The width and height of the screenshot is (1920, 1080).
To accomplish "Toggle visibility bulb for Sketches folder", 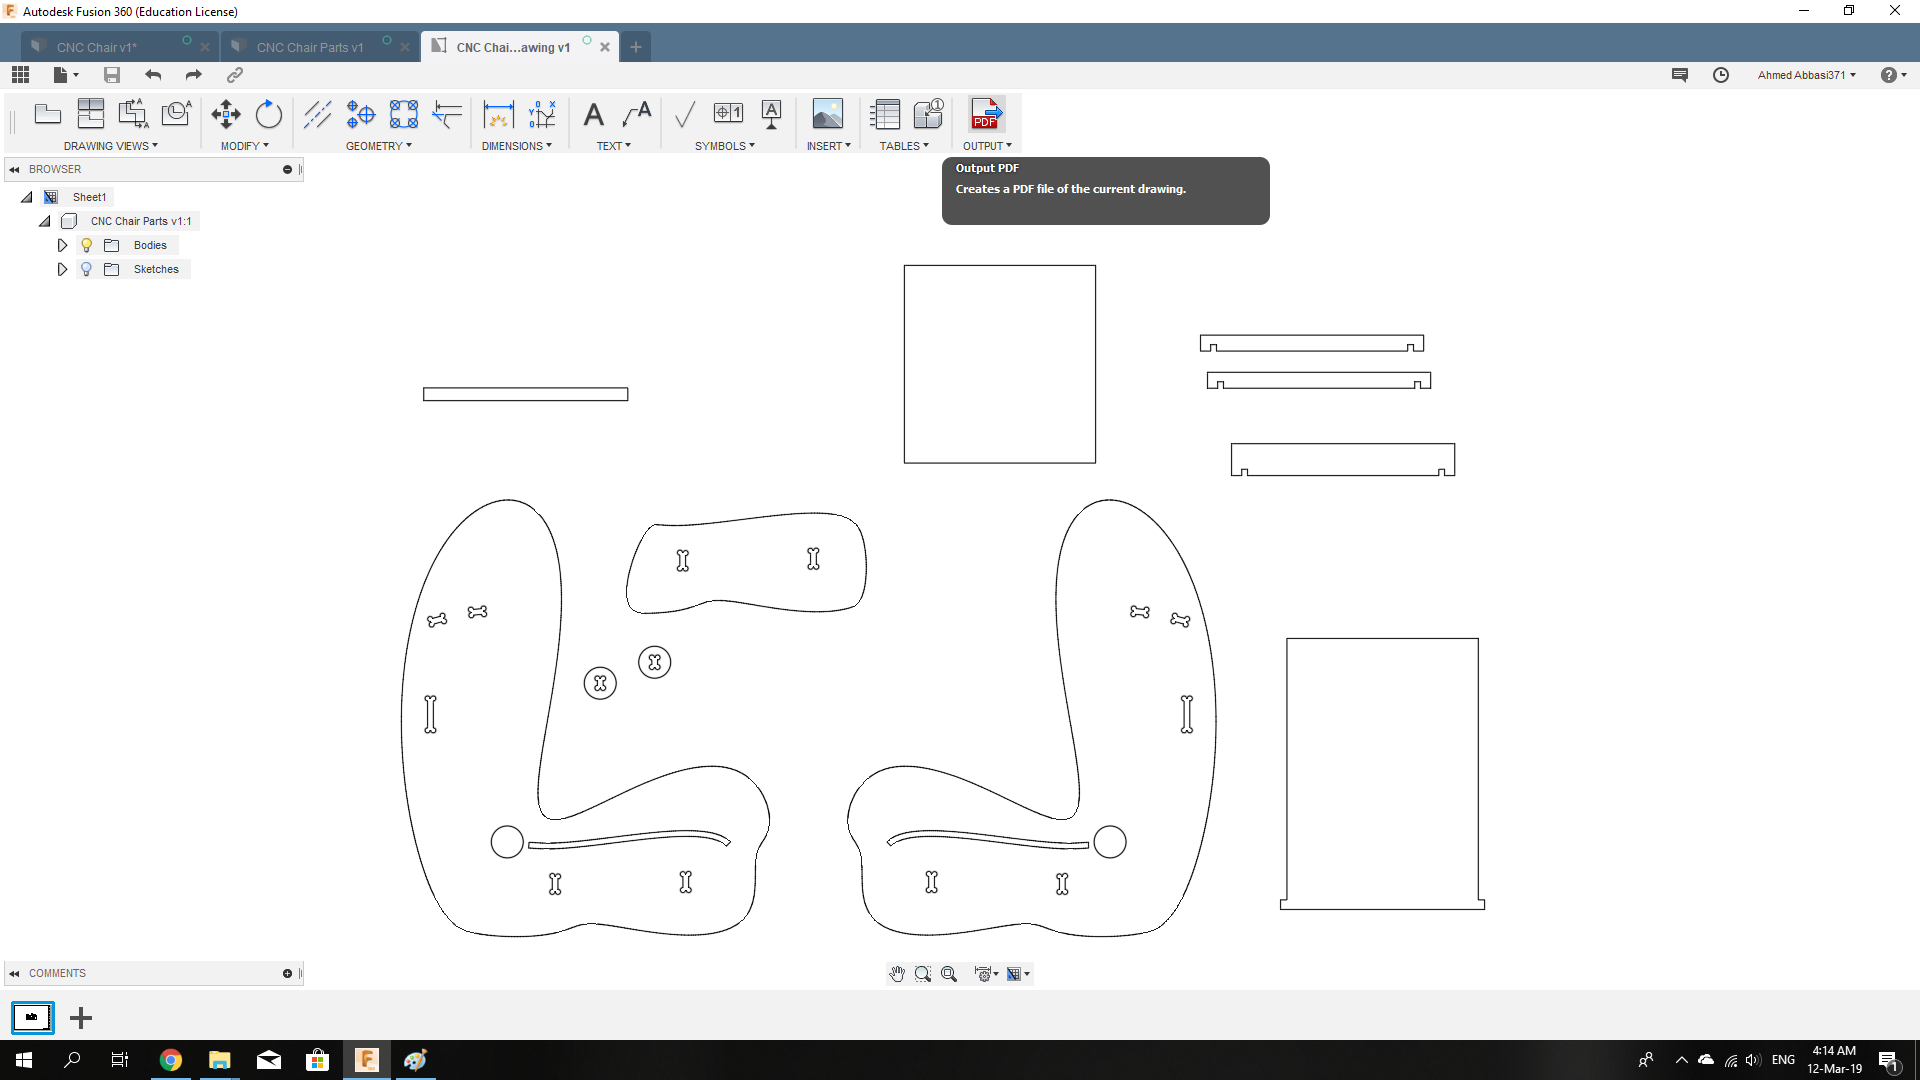I will (x=87, y=269).
